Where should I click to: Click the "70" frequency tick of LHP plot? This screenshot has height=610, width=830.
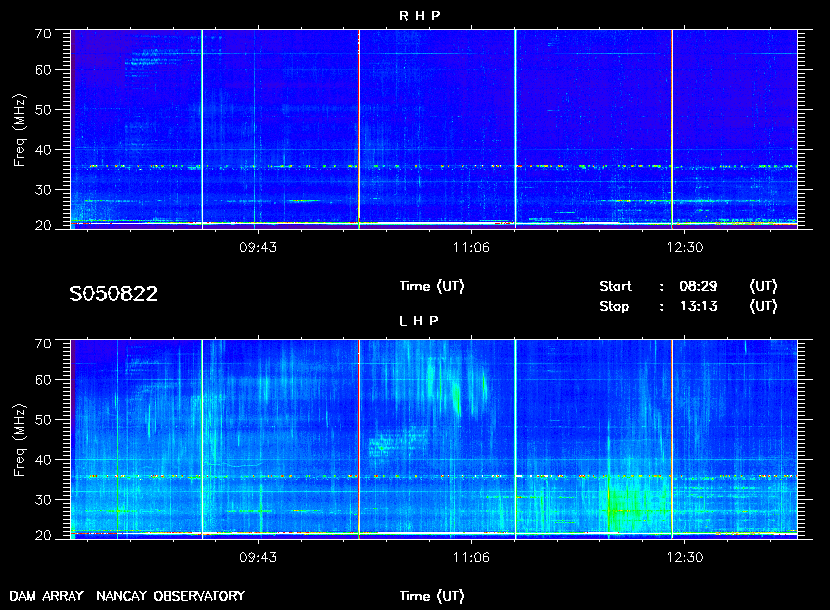tap(43, 344)
